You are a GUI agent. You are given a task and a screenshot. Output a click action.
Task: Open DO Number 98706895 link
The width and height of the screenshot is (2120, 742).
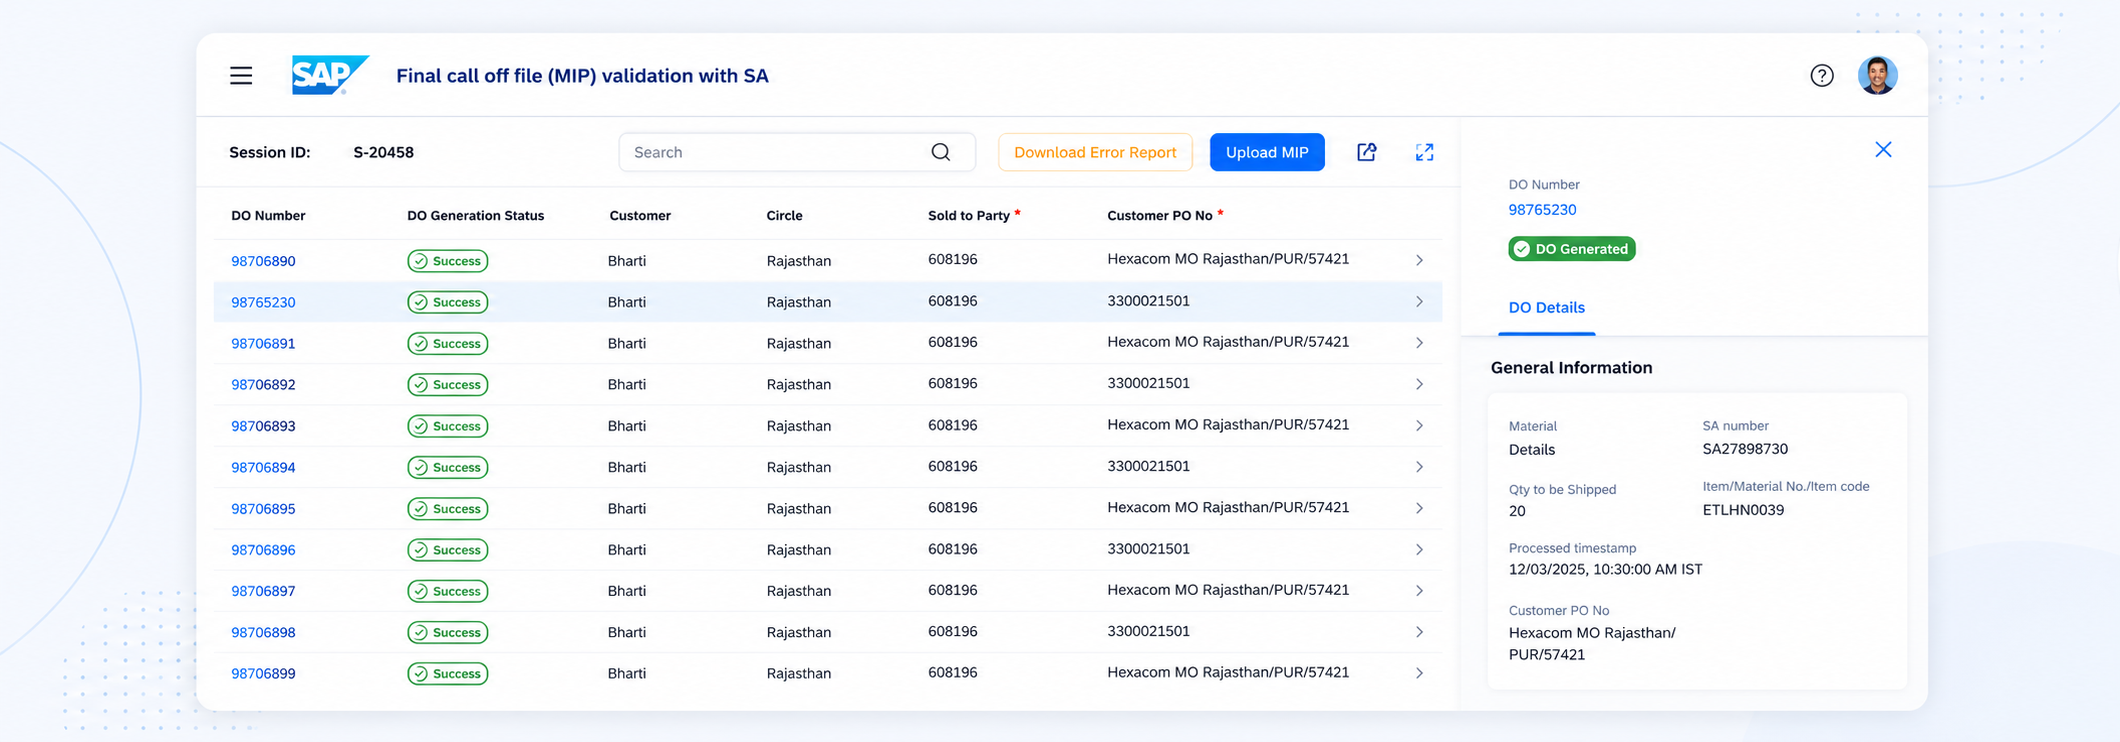tap(263, 509)
